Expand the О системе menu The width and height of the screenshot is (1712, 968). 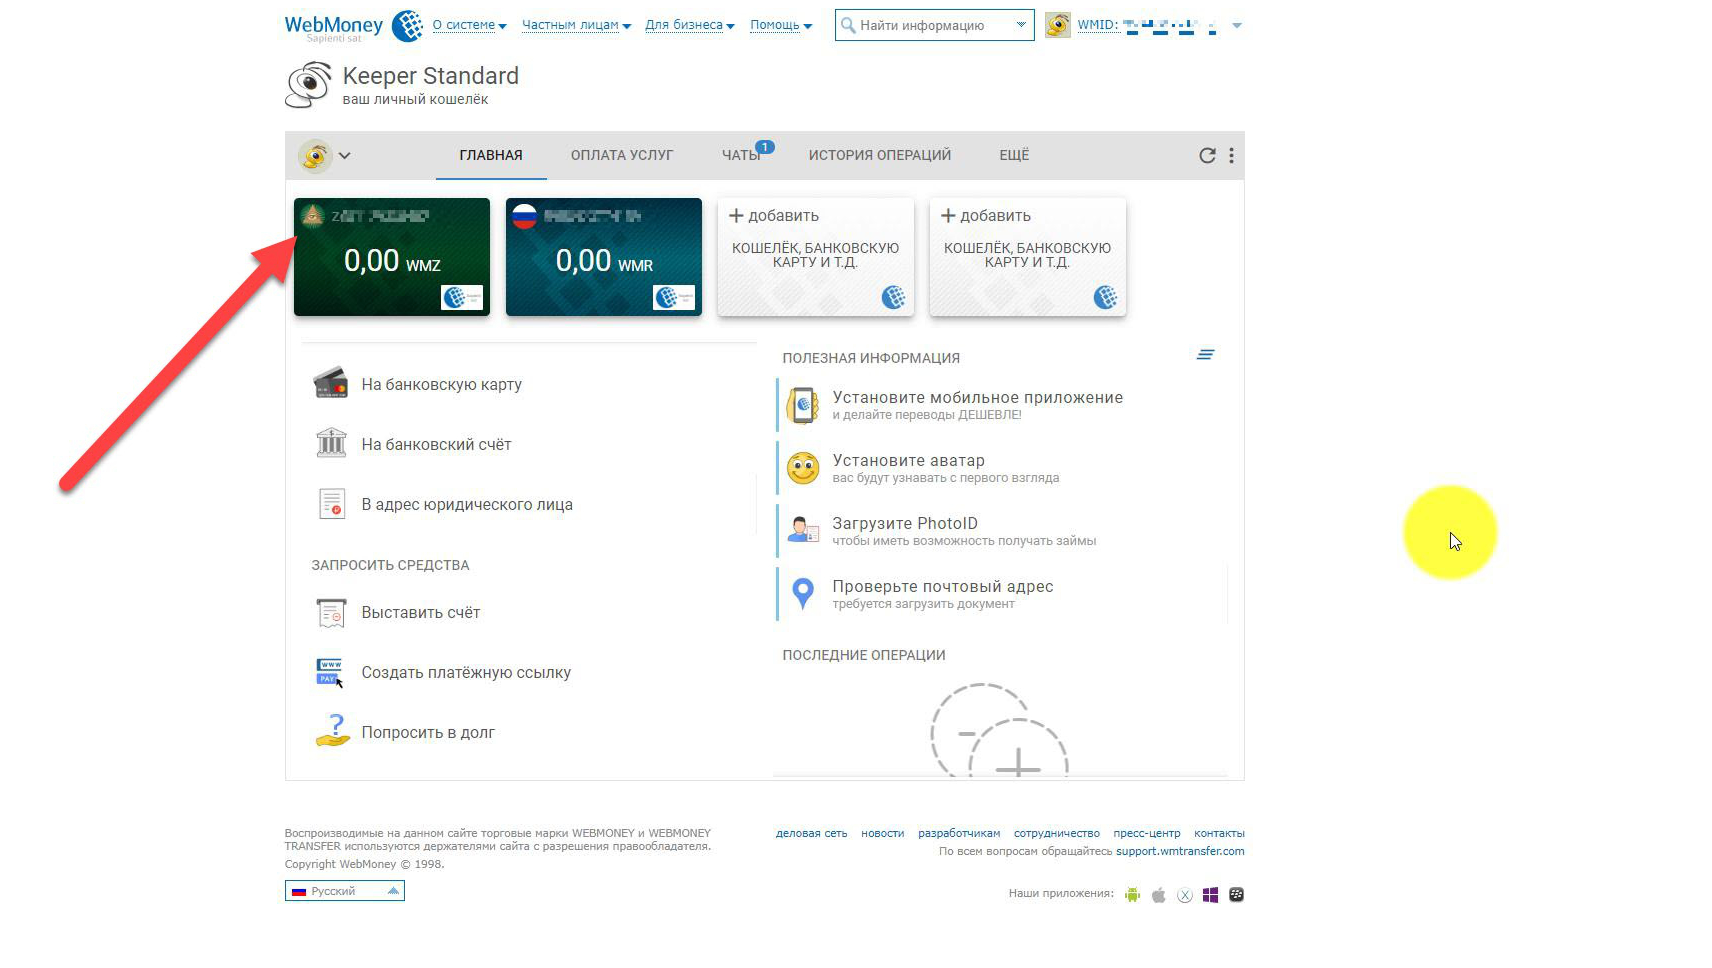(469, 25)
